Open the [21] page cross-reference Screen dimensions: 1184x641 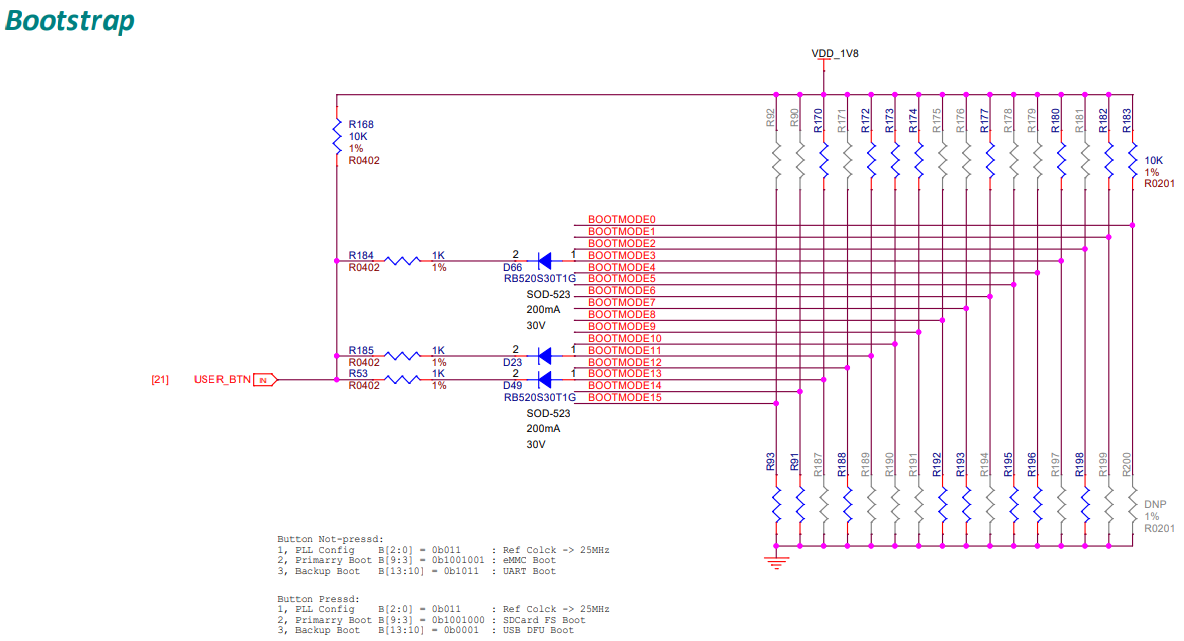pos(159,380)
